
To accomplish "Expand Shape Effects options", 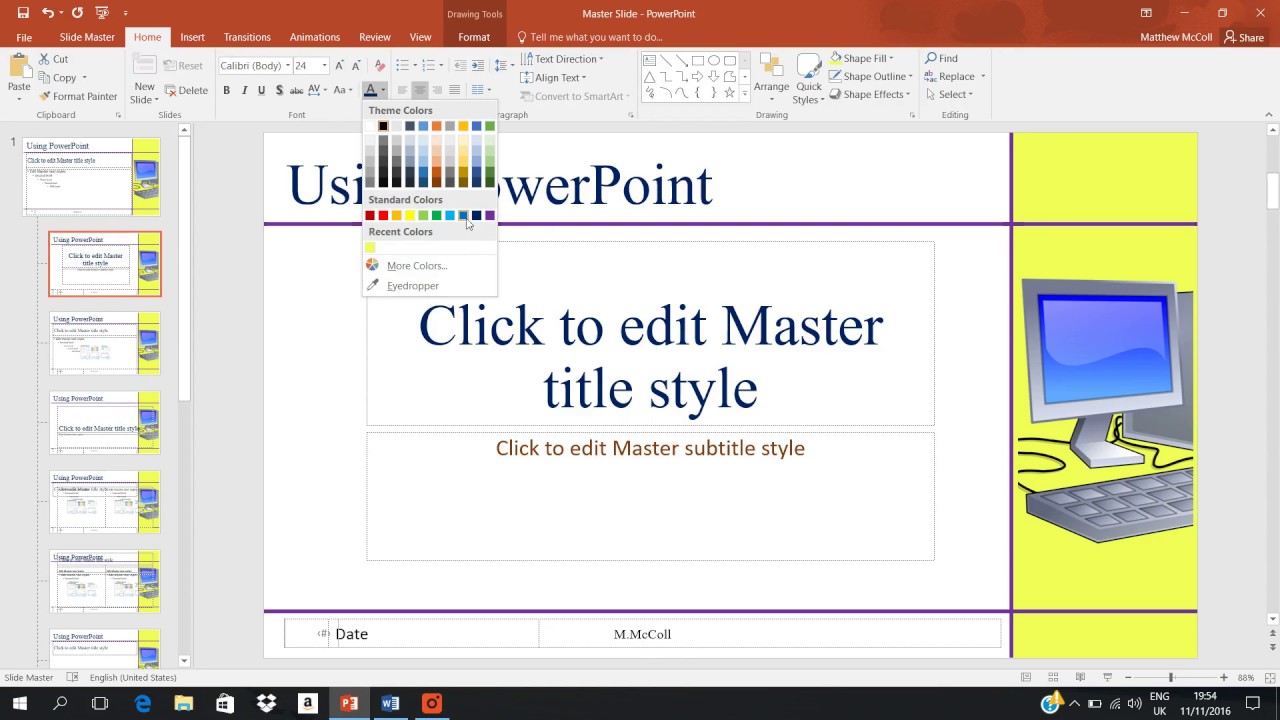I will point(869,94).
